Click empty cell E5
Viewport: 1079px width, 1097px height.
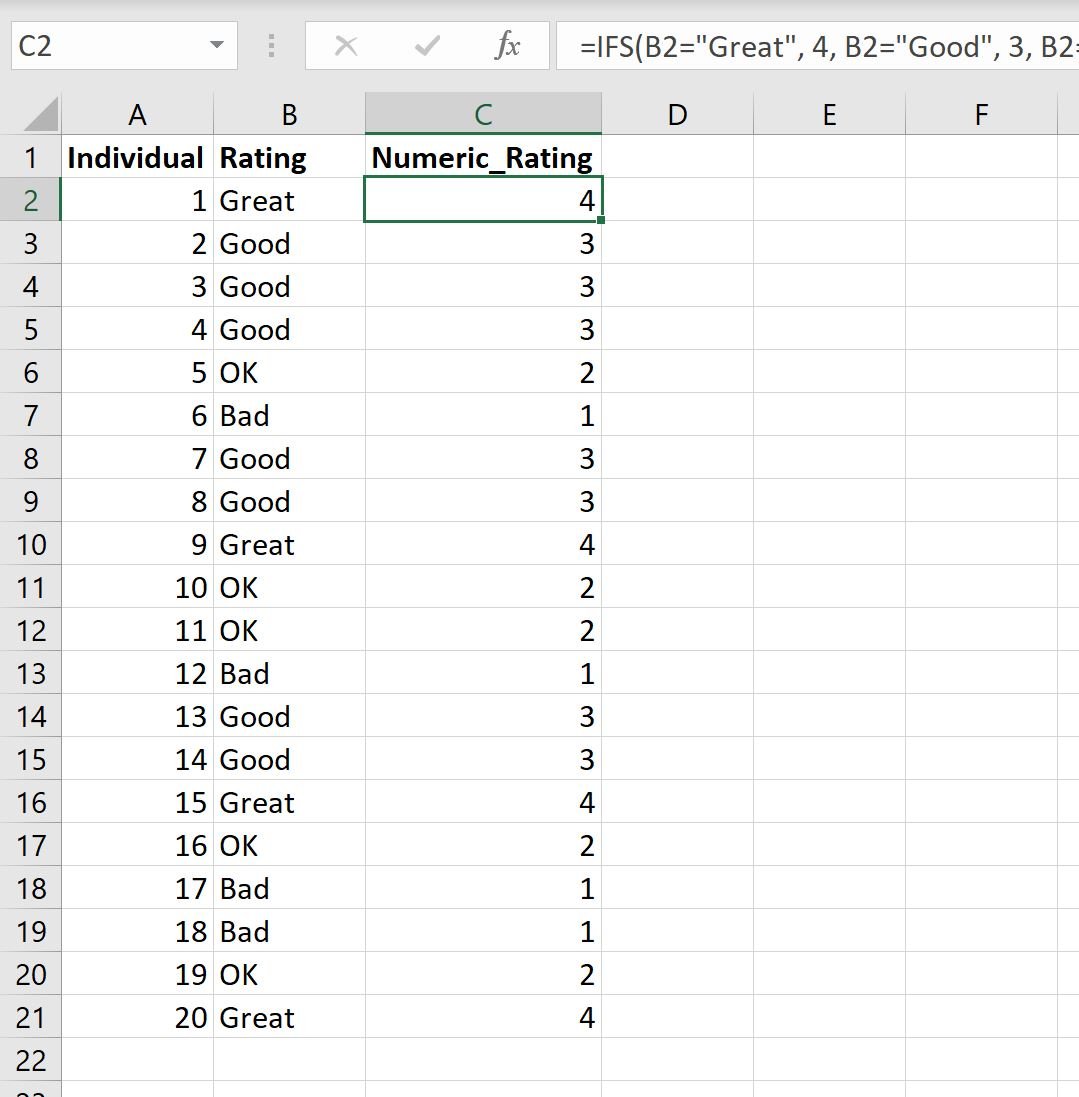click(x=829, y=329)
